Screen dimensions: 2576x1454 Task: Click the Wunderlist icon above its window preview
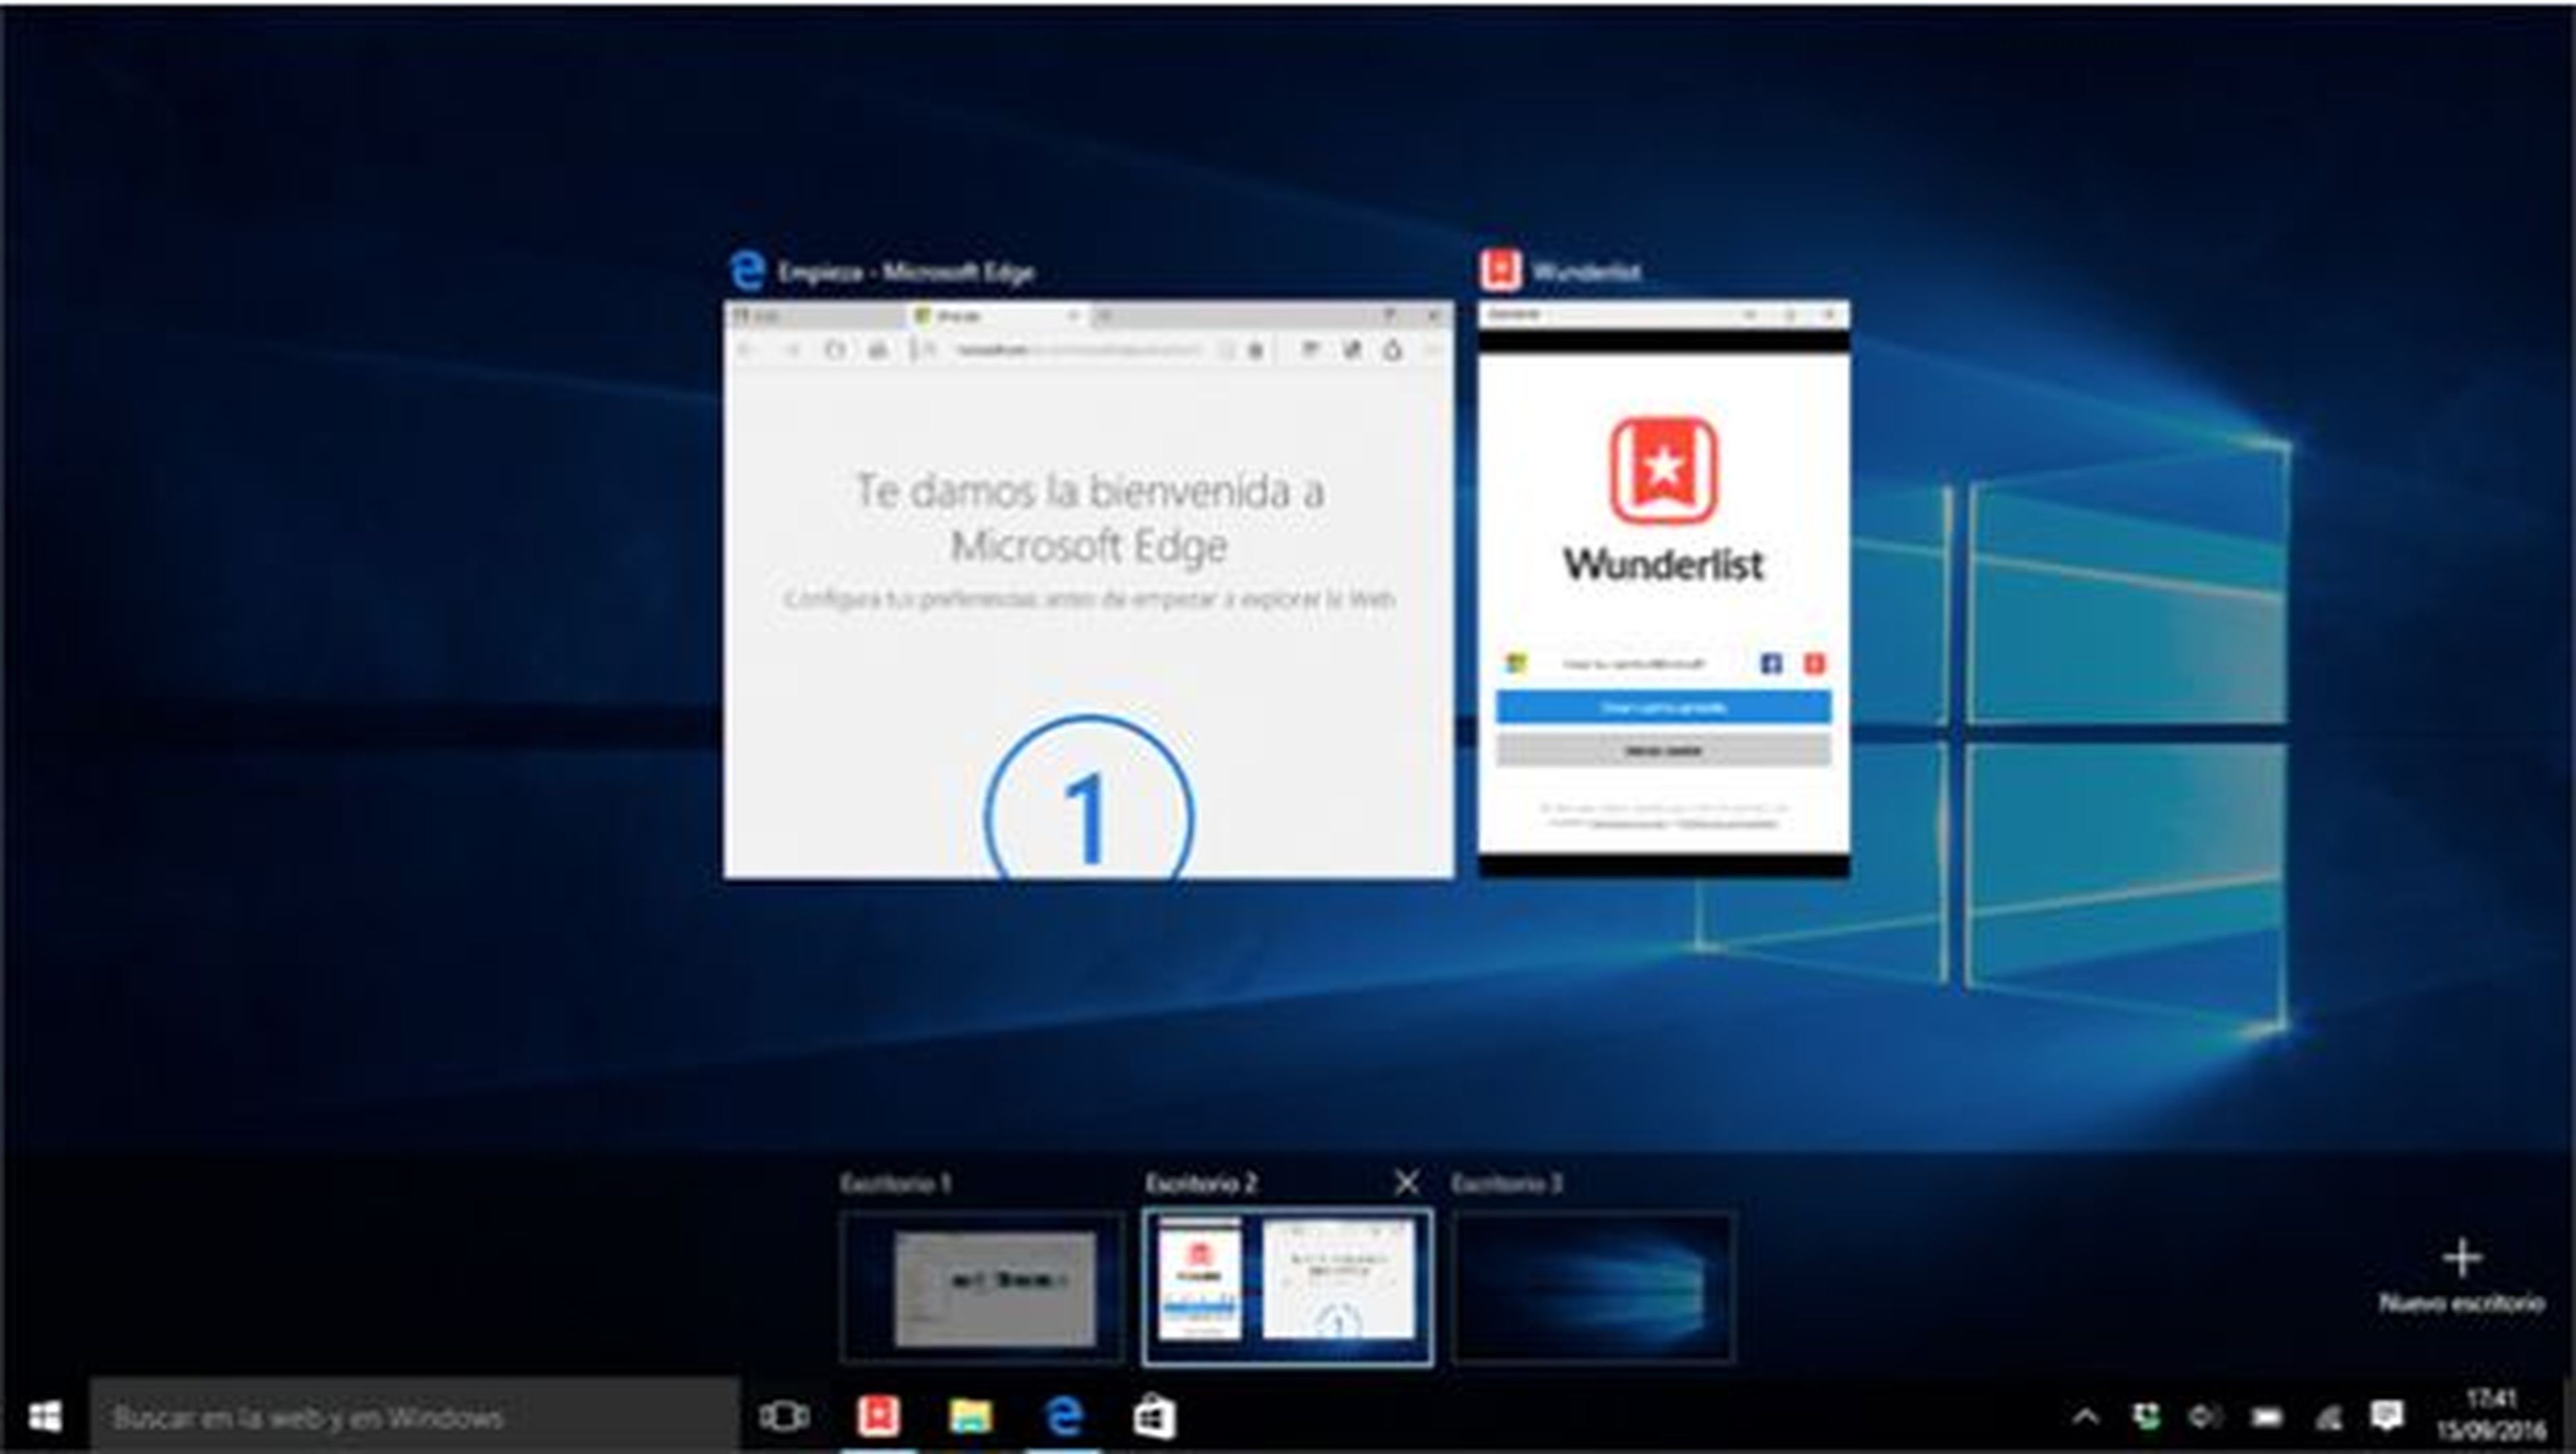[x=1500, y=271]
